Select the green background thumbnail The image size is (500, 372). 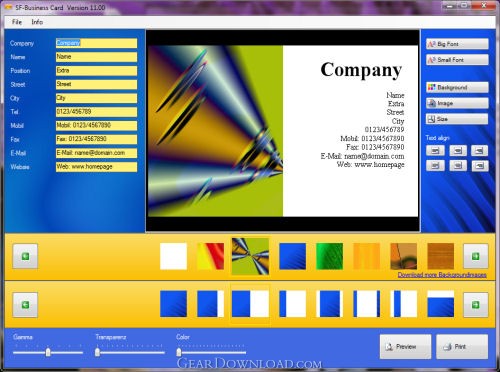click(x=329, y=256)
